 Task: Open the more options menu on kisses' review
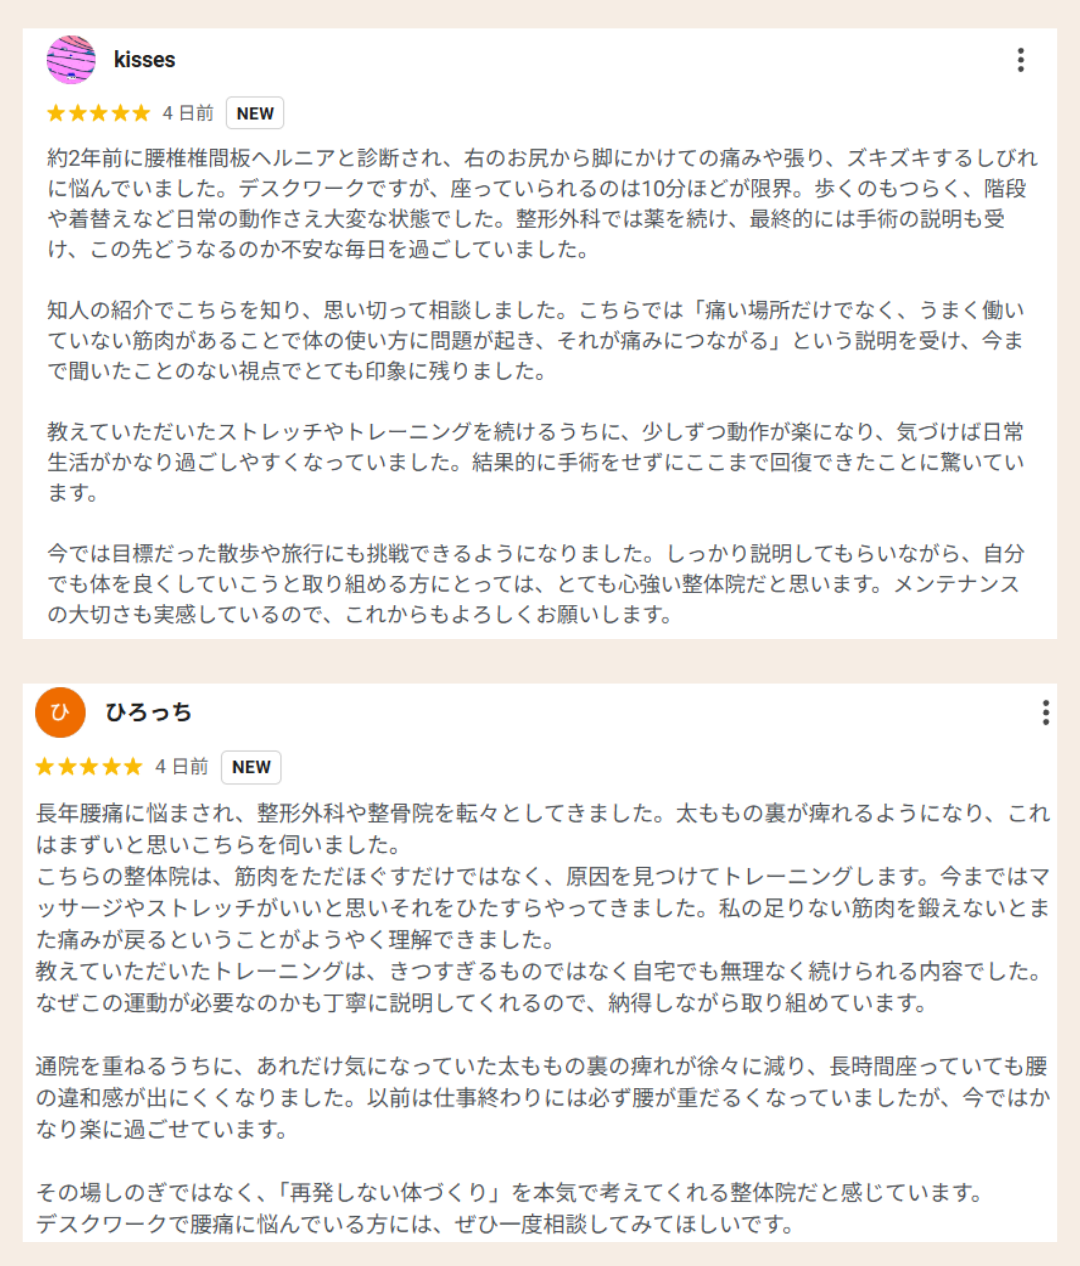tap(1020, 60)
